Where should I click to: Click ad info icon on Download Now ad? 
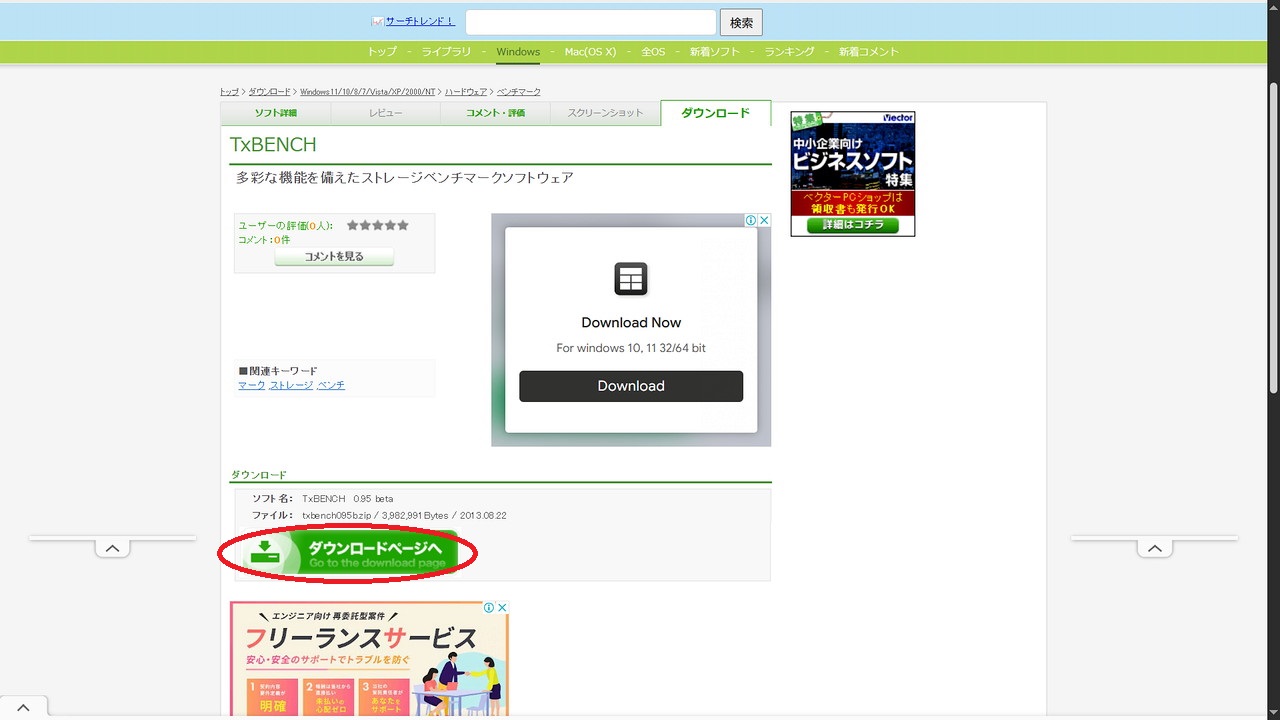pos(751,220)
